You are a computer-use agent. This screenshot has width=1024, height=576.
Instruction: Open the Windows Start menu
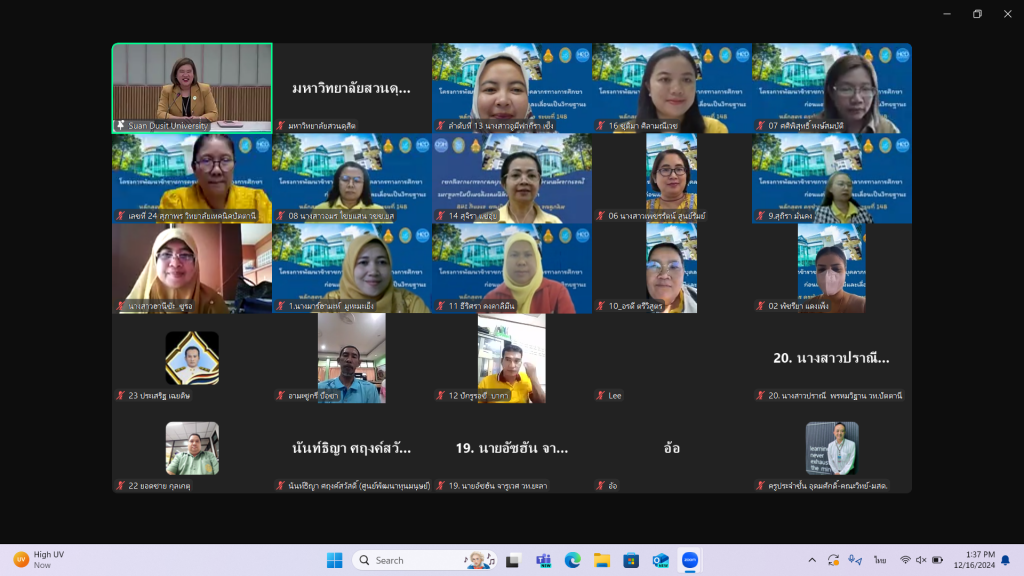[334, 560]
